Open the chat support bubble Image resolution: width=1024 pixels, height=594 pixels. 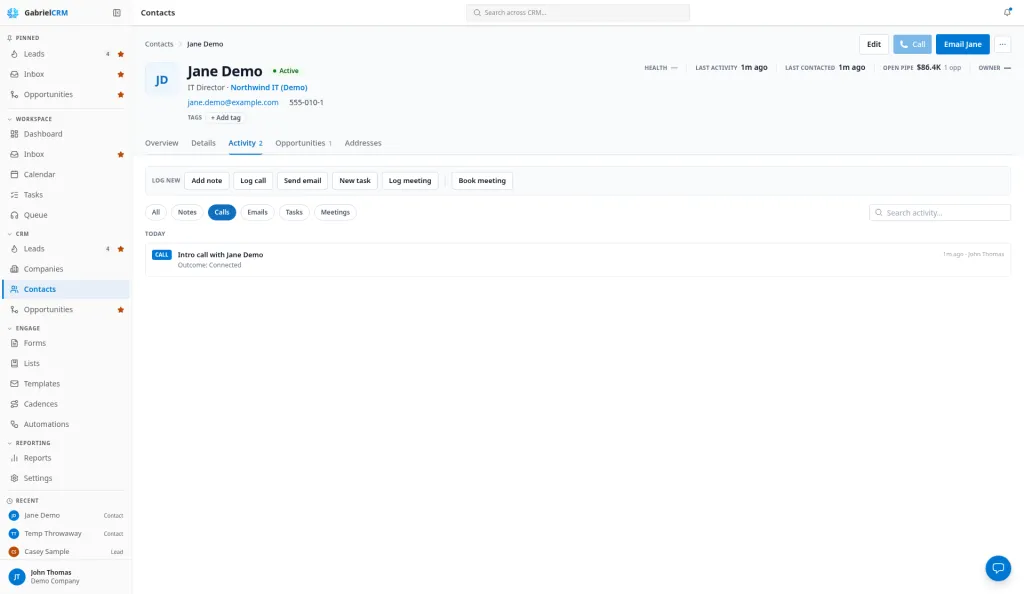tap(998, 568)
